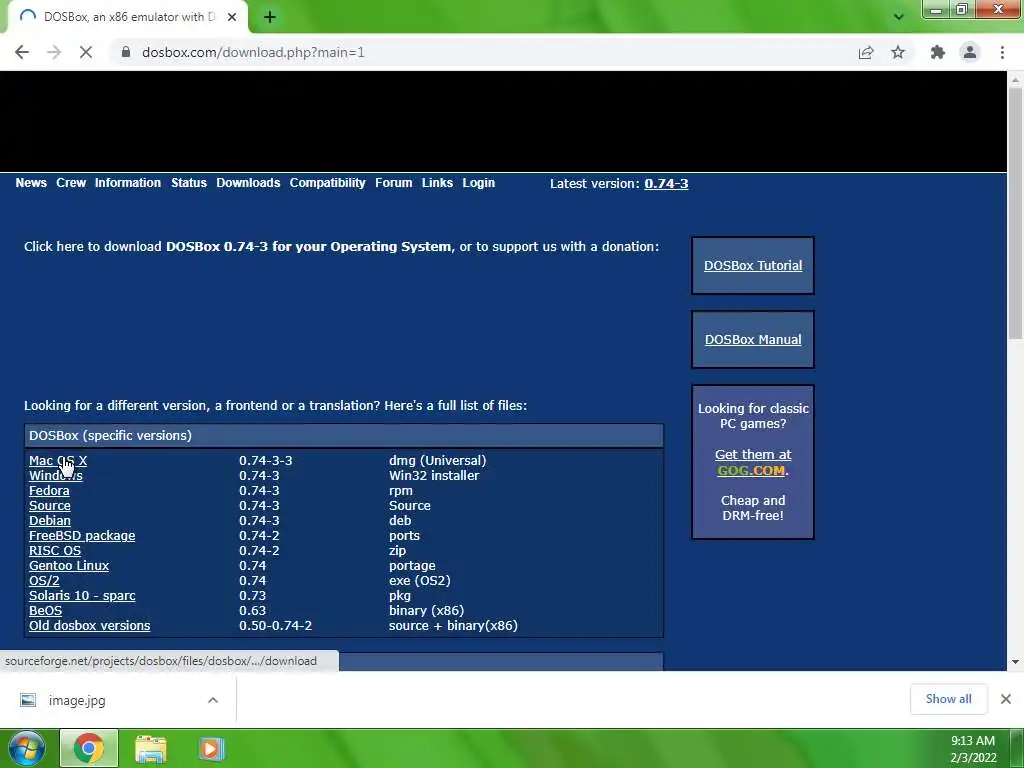Open the DOSBox Tutorial link
Image resolution: width=1024 pixels, height=768 pixels.
click(x=753, y=265)
